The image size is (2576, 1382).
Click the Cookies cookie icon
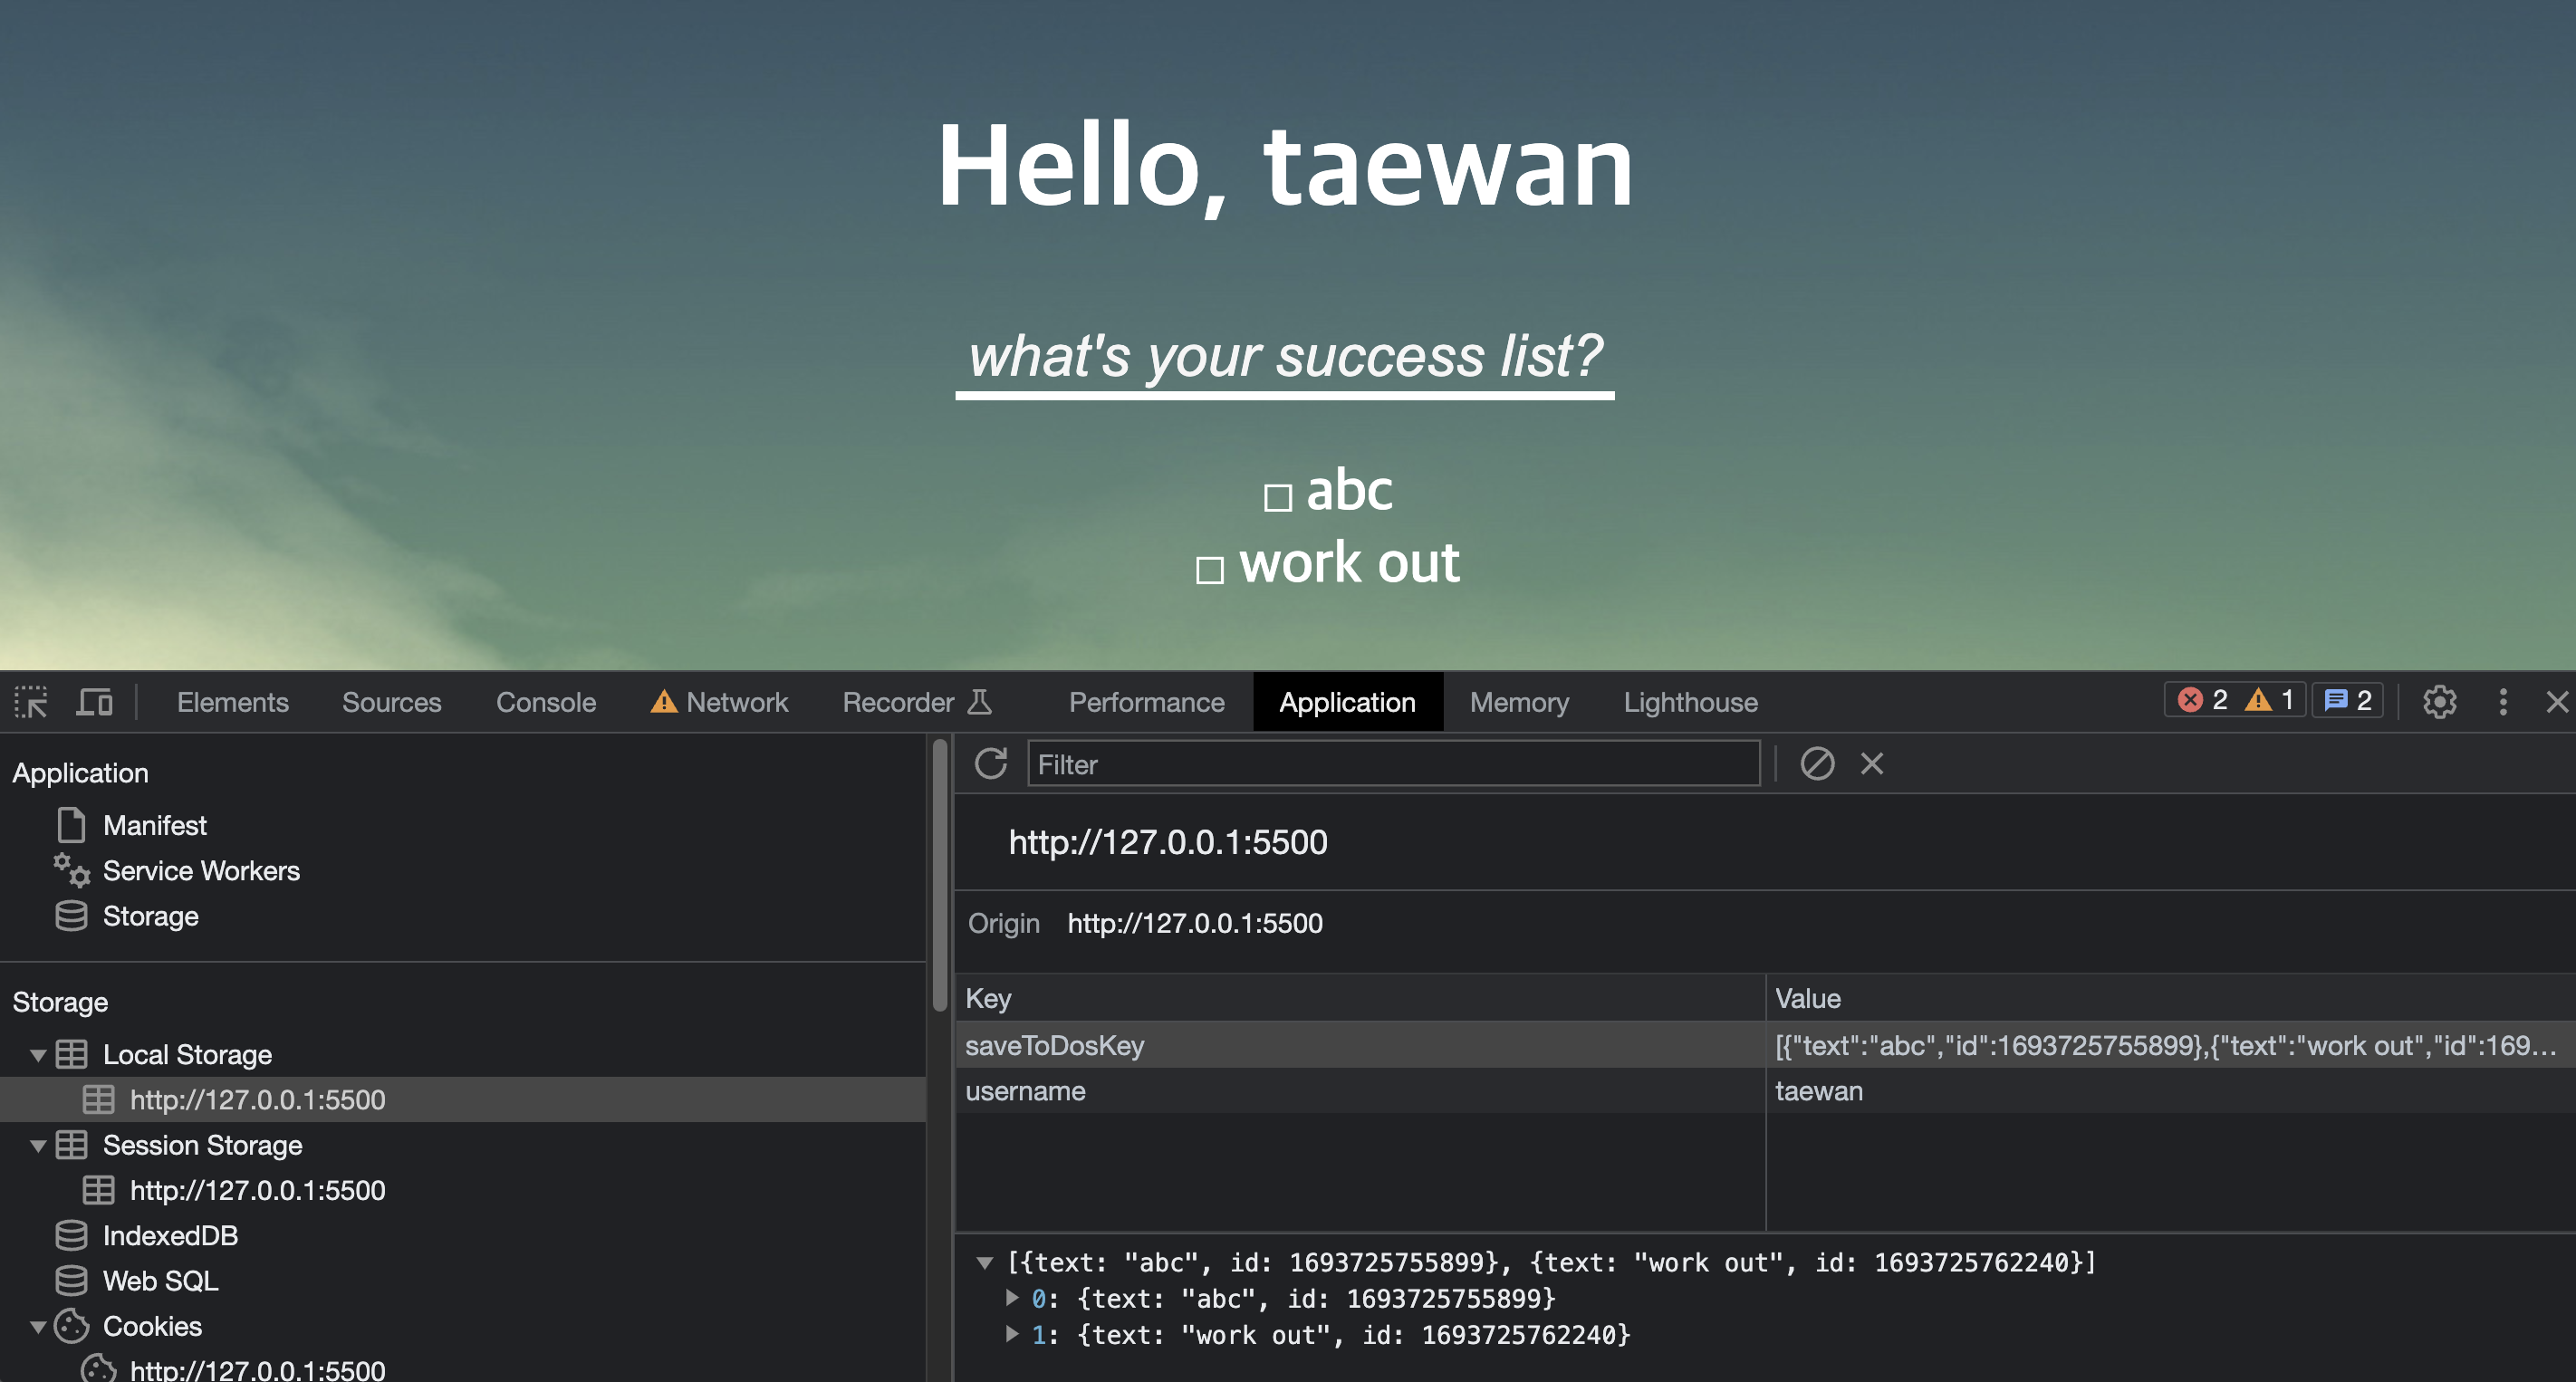71,1326
